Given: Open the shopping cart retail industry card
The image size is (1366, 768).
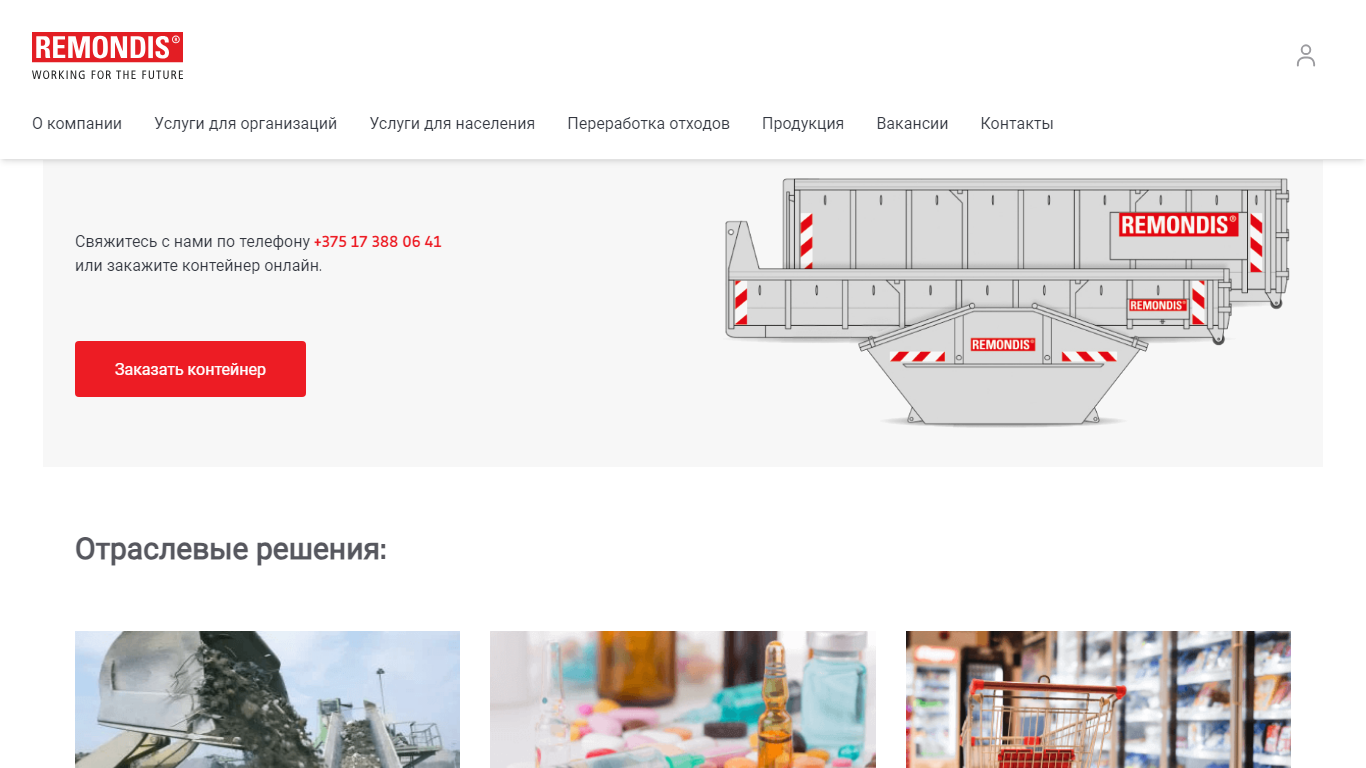Looking at the screenshot, I should 1098,699.
